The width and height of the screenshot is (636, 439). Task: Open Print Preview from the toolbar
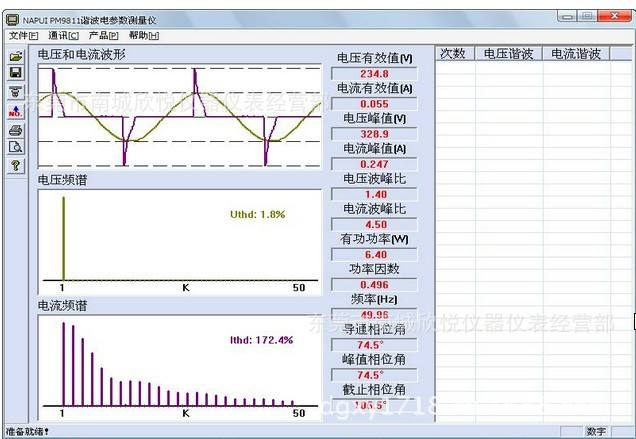[x=15, y=147]
